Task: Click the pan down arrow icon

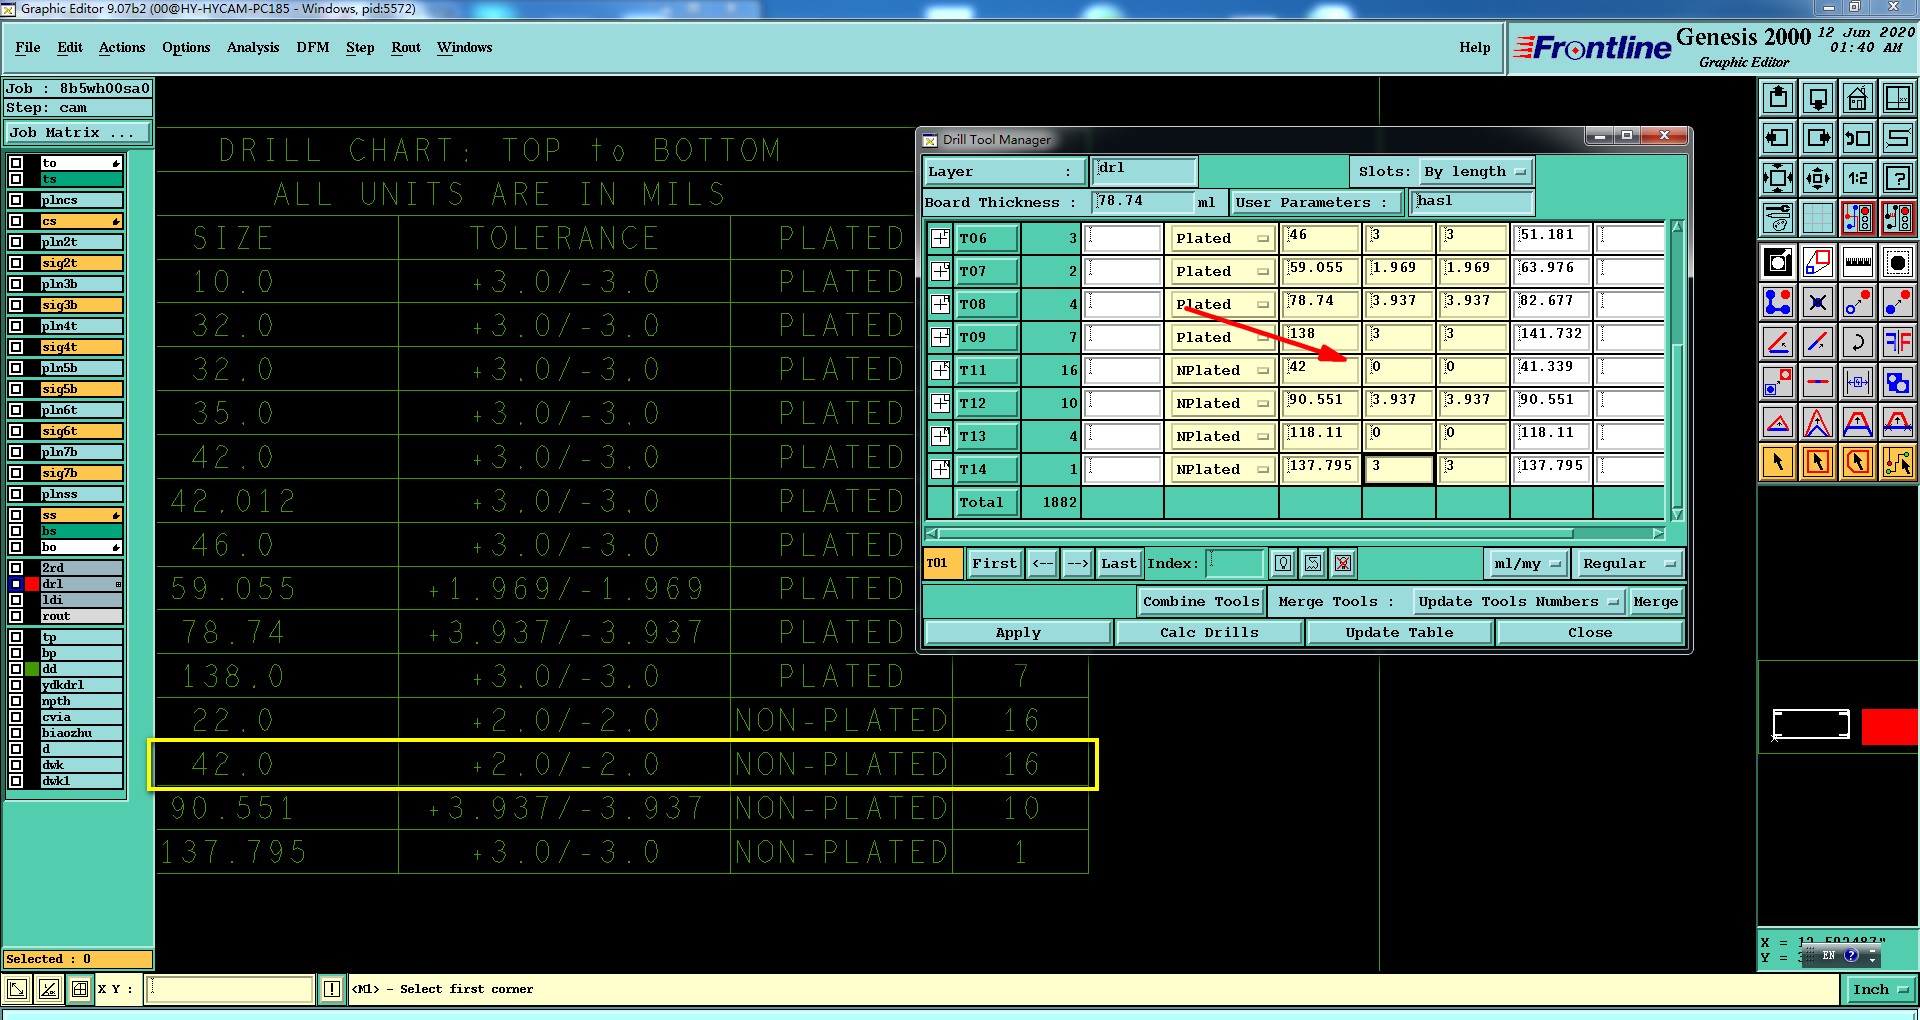Action: [x=1818, y=98]
